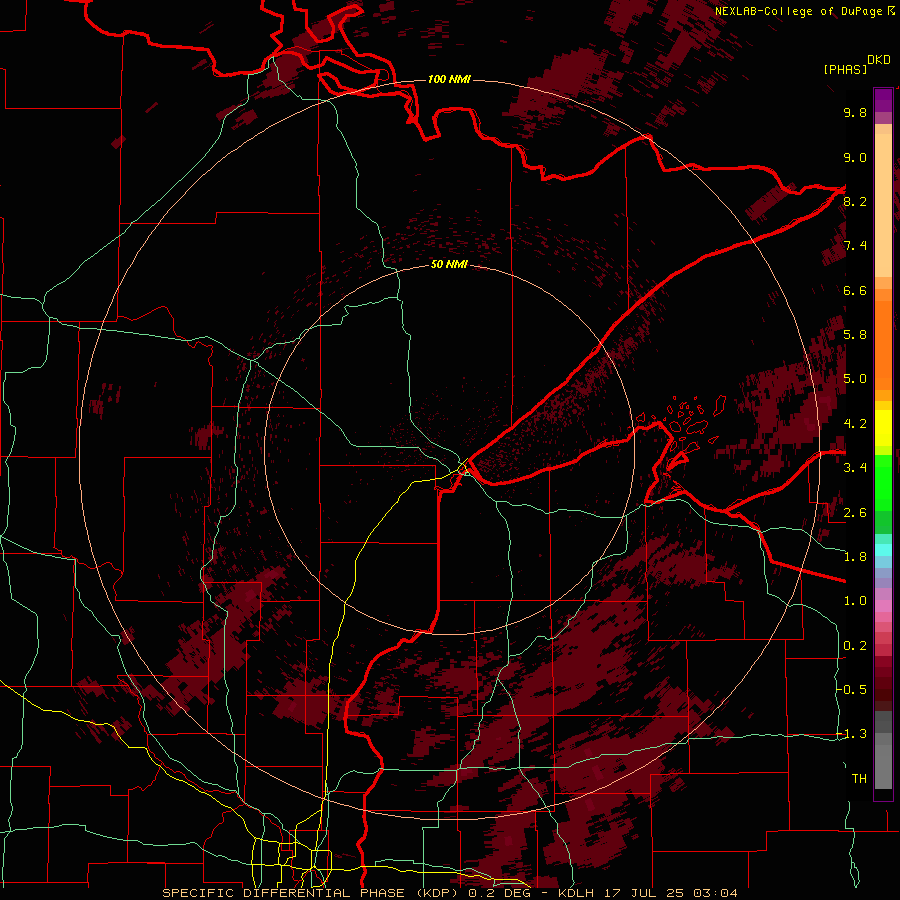Click the 6.6 scale value
Viewport: 900px width, 900px height.
tap(855, 290)
